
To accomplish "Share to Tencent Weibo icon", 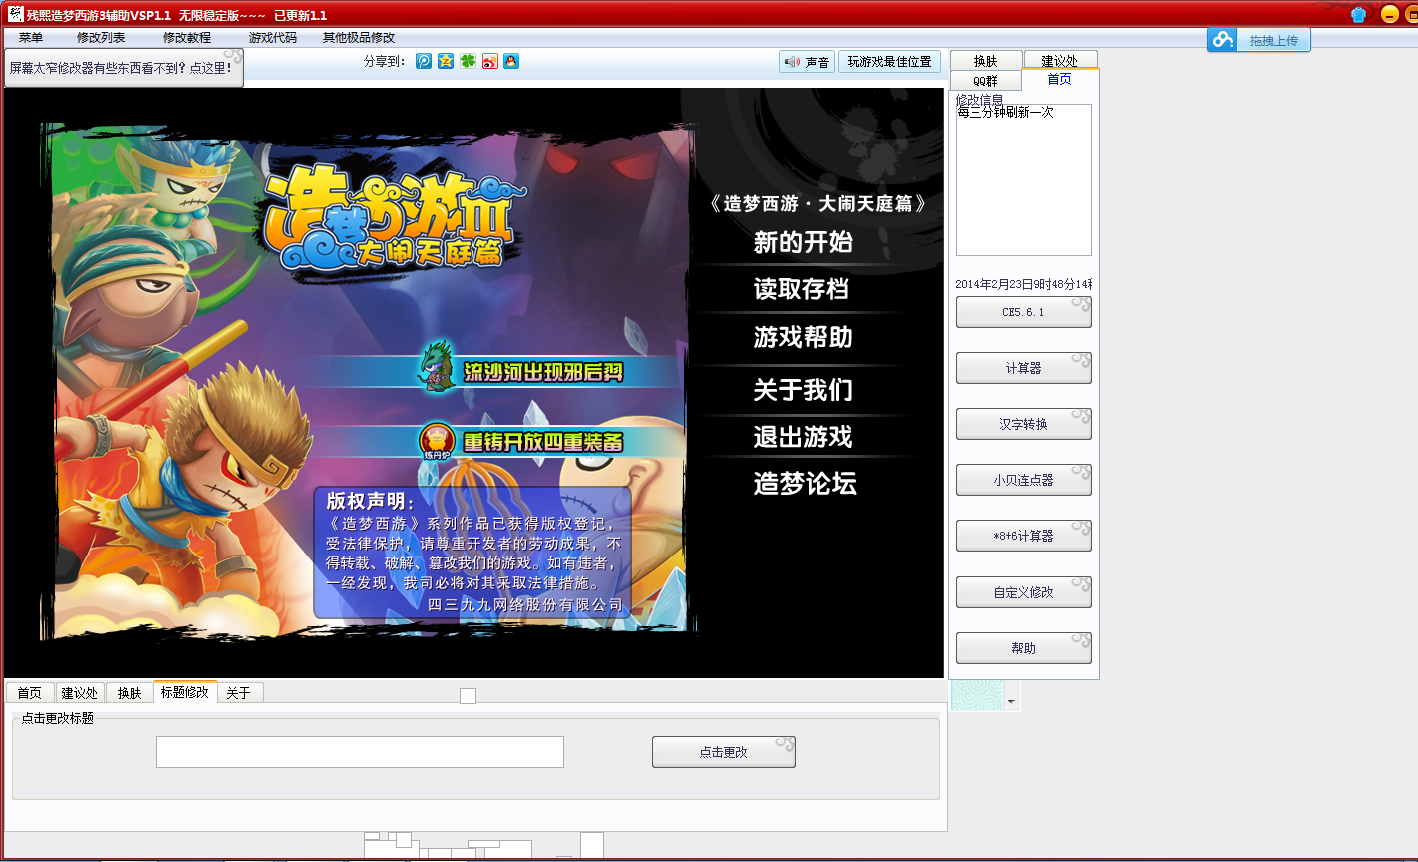I will (424, 61).
